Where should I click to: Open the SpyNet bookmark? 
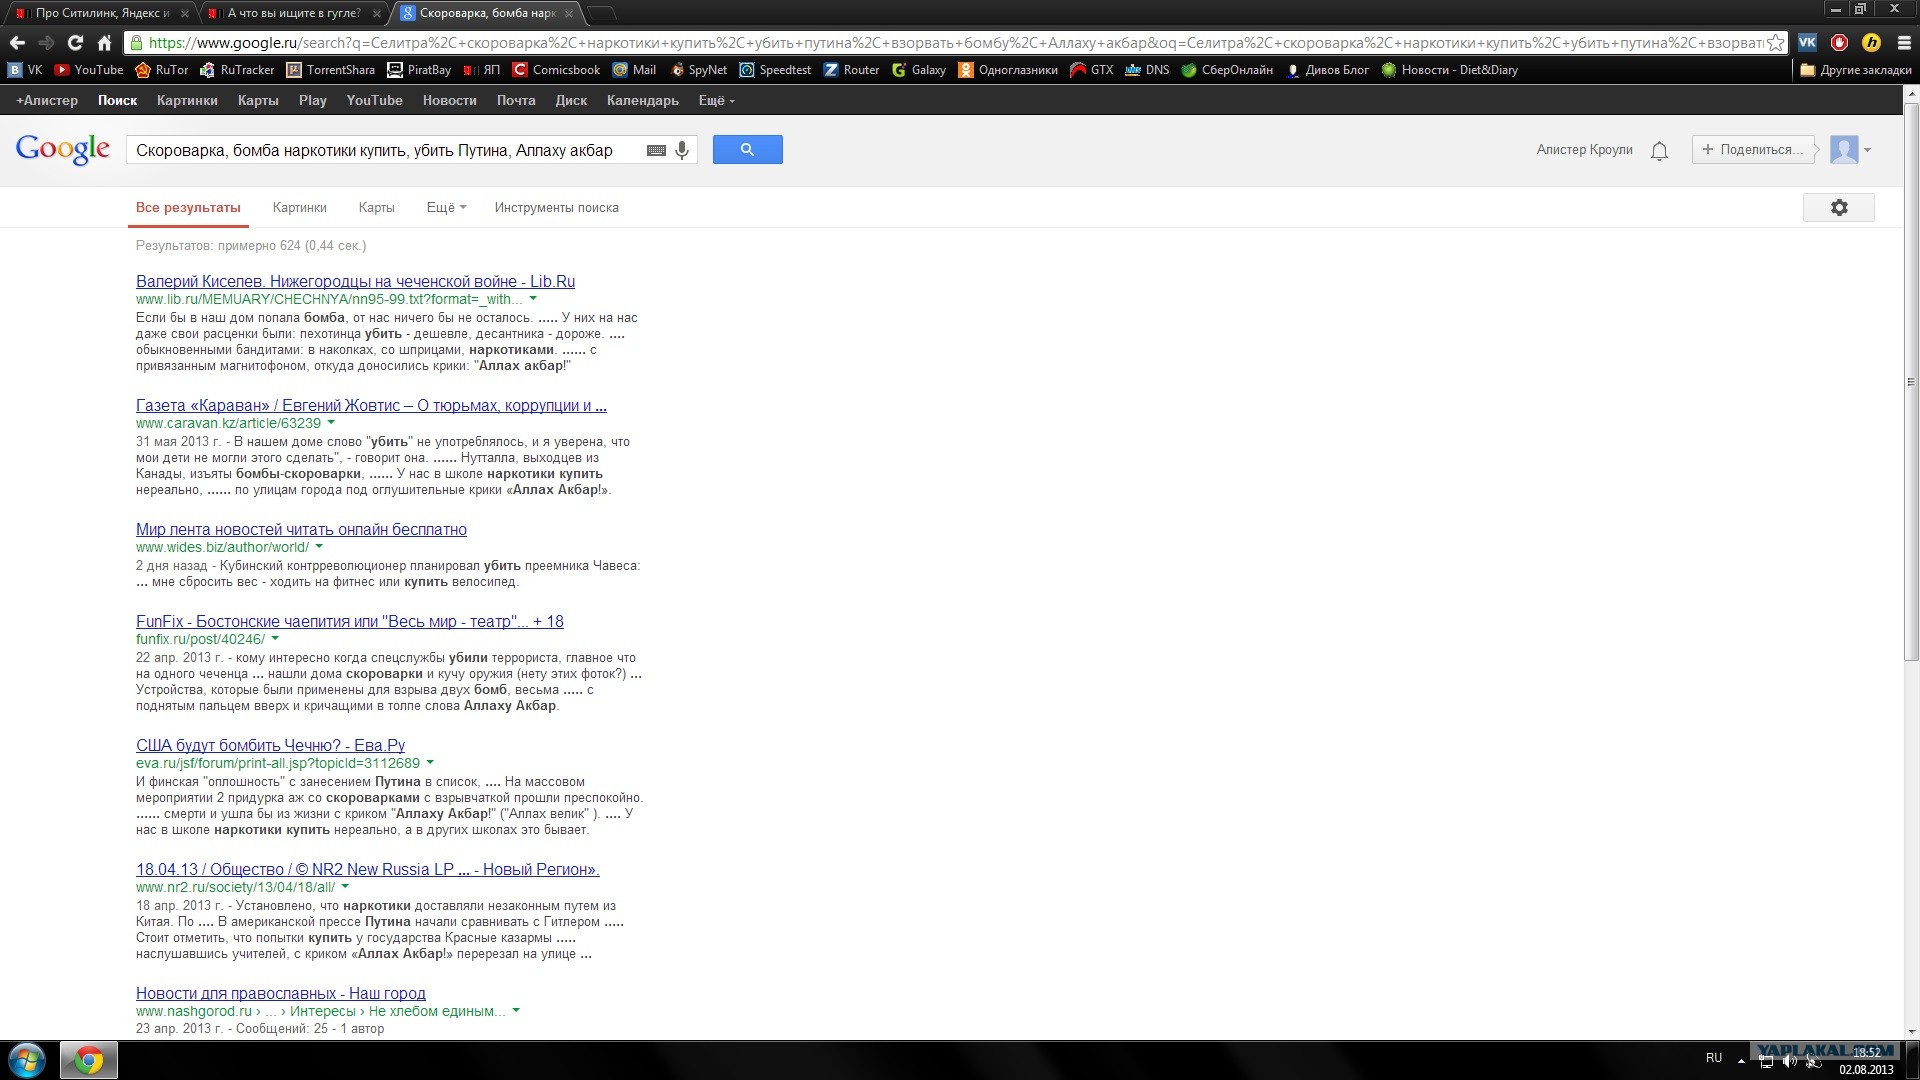(x=698, y=70)
